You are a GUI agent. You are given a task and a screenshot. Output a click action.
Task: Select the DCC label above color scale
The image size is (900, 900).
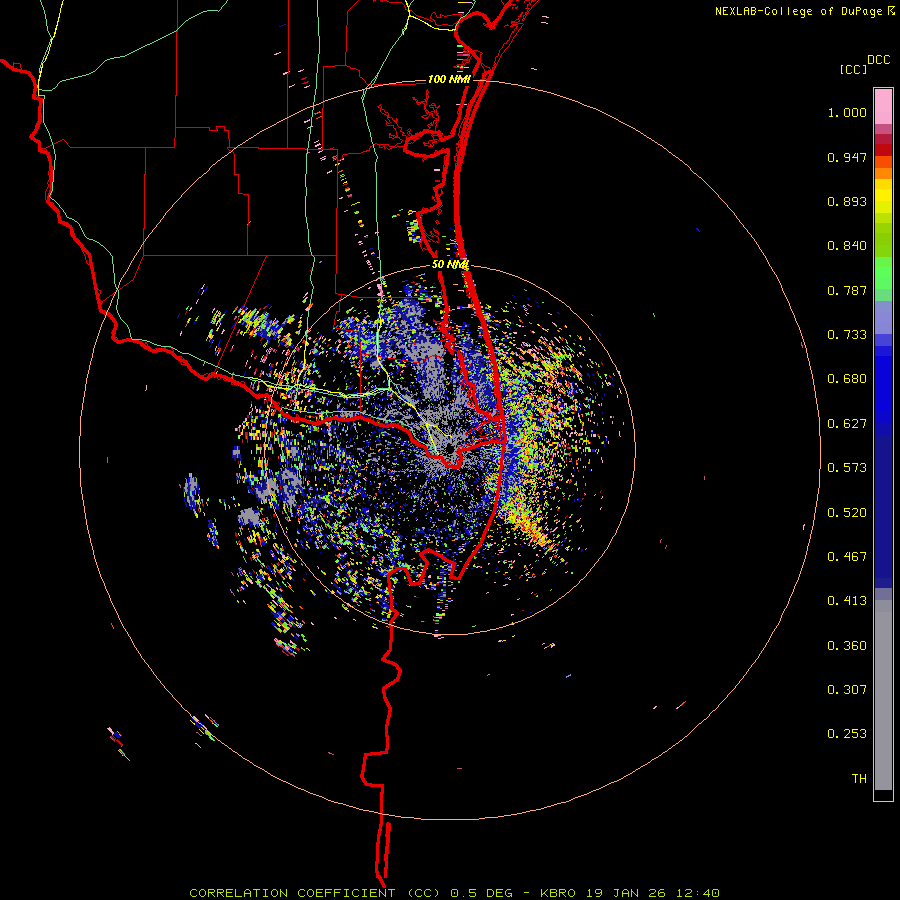click(x=879, y=60)
